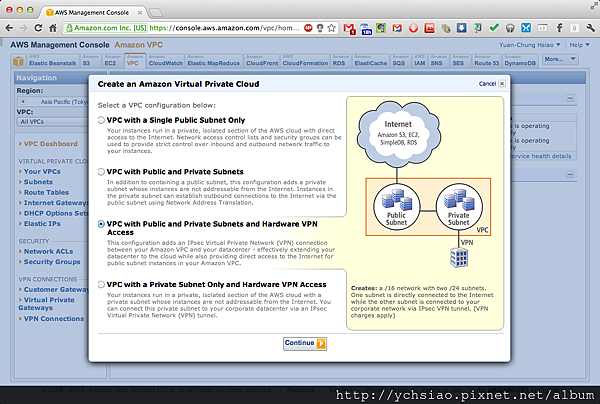The height and width of the screenshot is (404, 600).
Task: Open the Gmail checker extension with red badge
Action: pos(349,28)
